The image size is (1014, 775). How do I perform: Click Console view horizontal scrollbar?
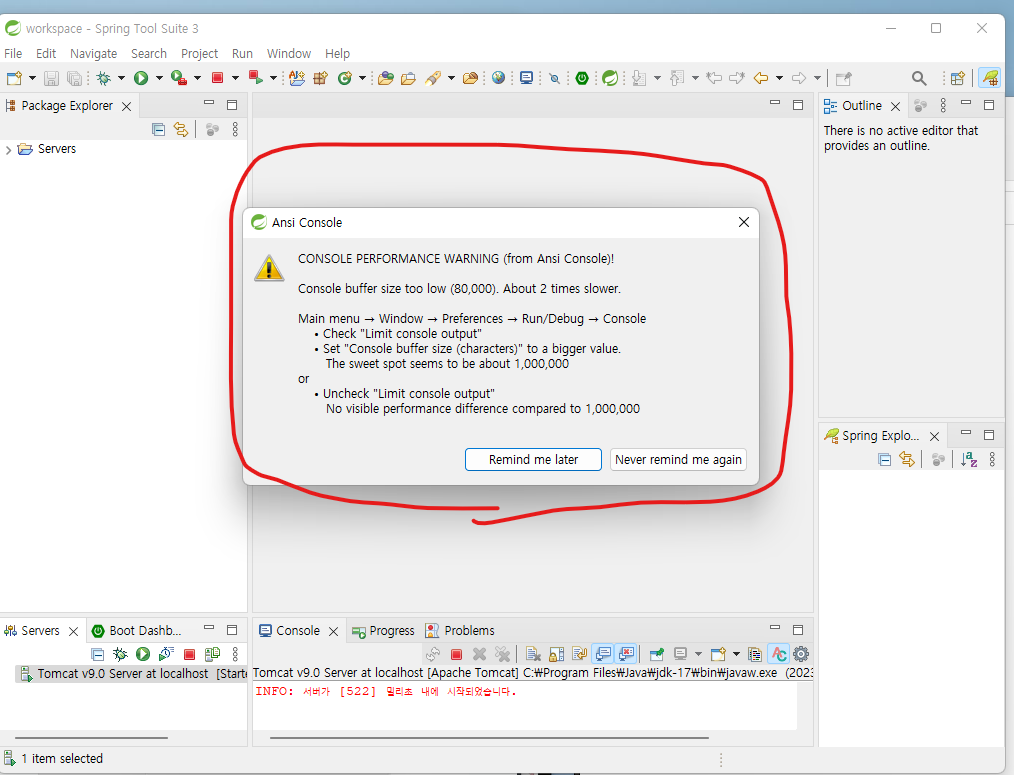pyautogui.click(x=489, y=737)
